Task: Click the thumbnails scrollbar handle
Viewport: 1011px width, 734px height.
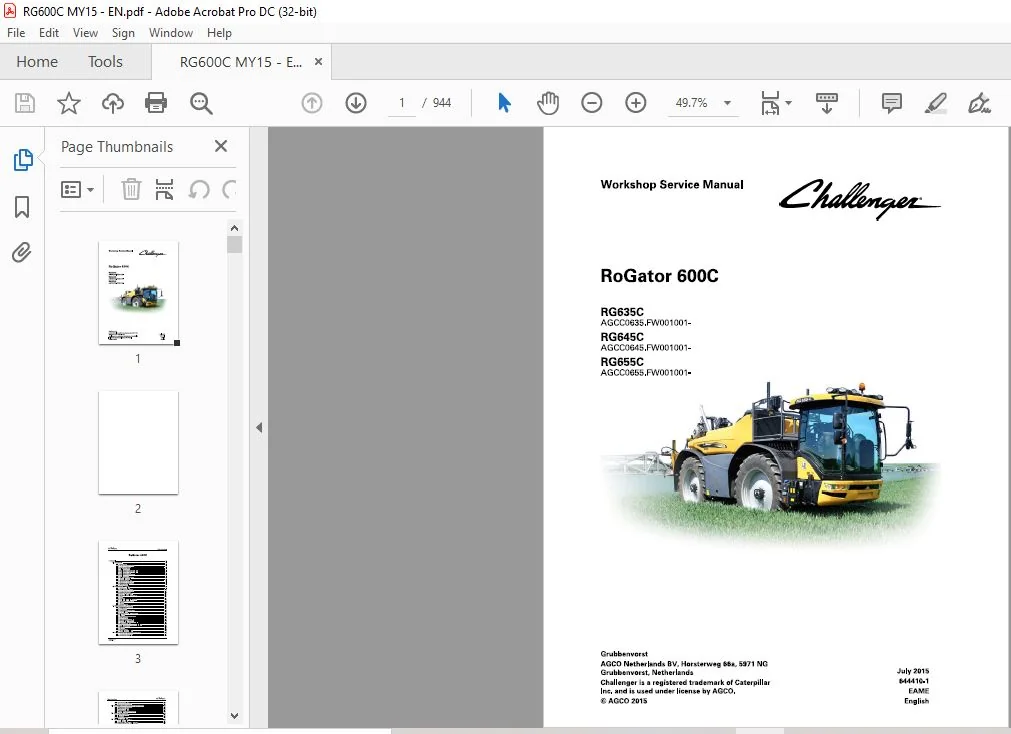Action: tap(235, 244)
